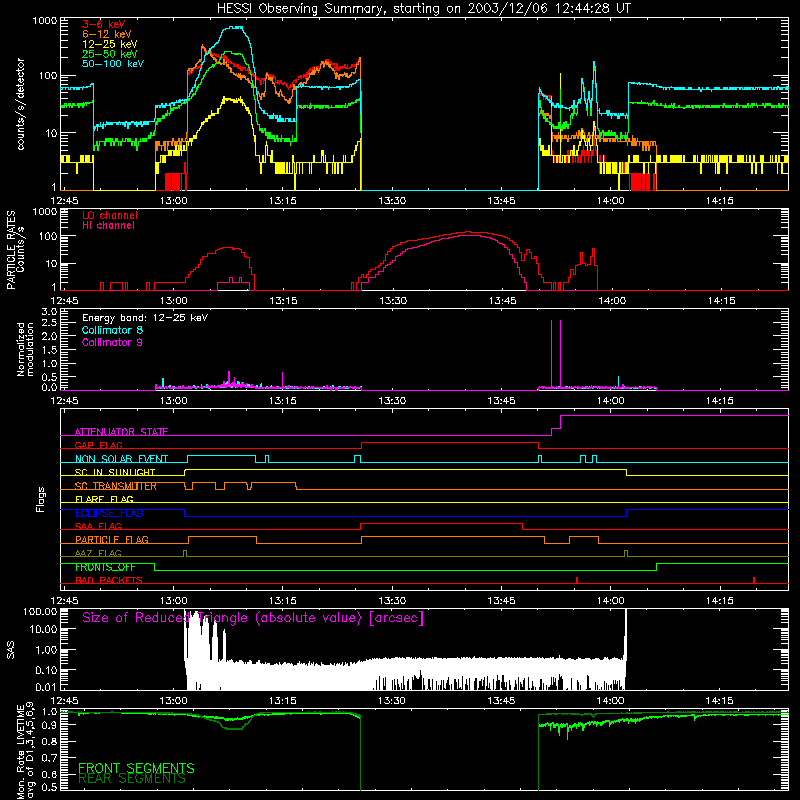Click the 'Energy band: 12-25 keV' annotation

point(145,318)
